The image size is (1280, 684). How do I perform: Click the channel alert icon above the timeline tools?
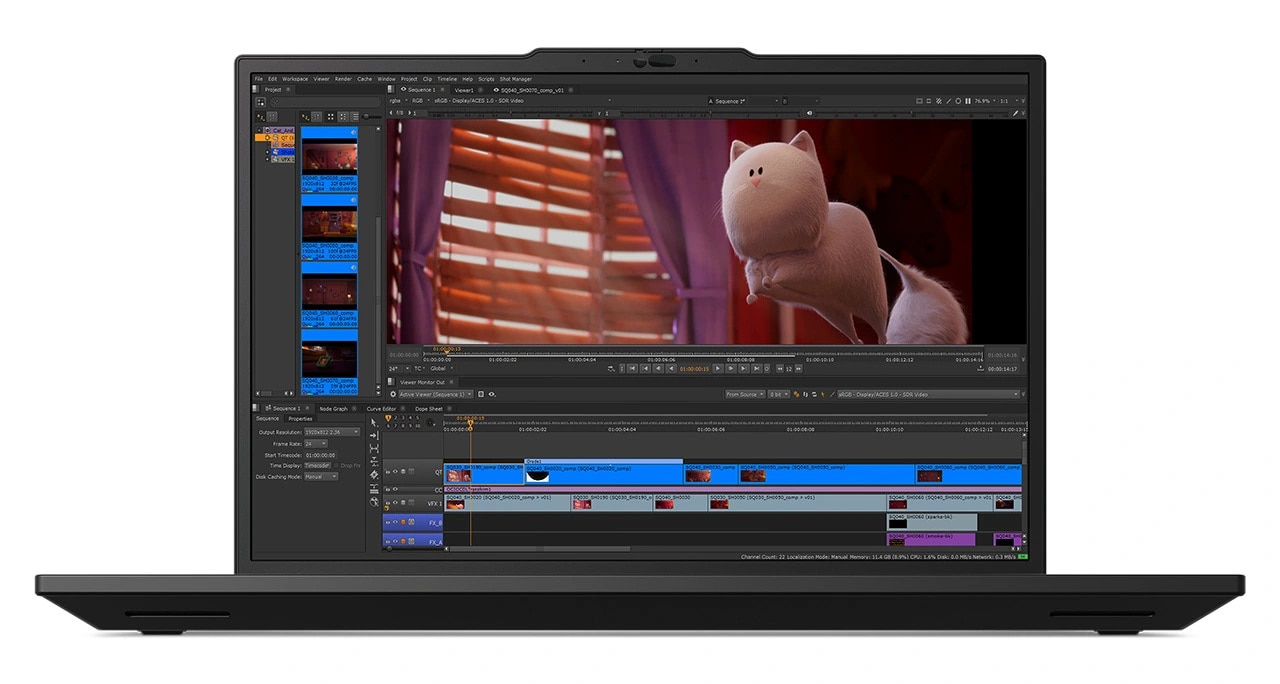tap(388, 419)
